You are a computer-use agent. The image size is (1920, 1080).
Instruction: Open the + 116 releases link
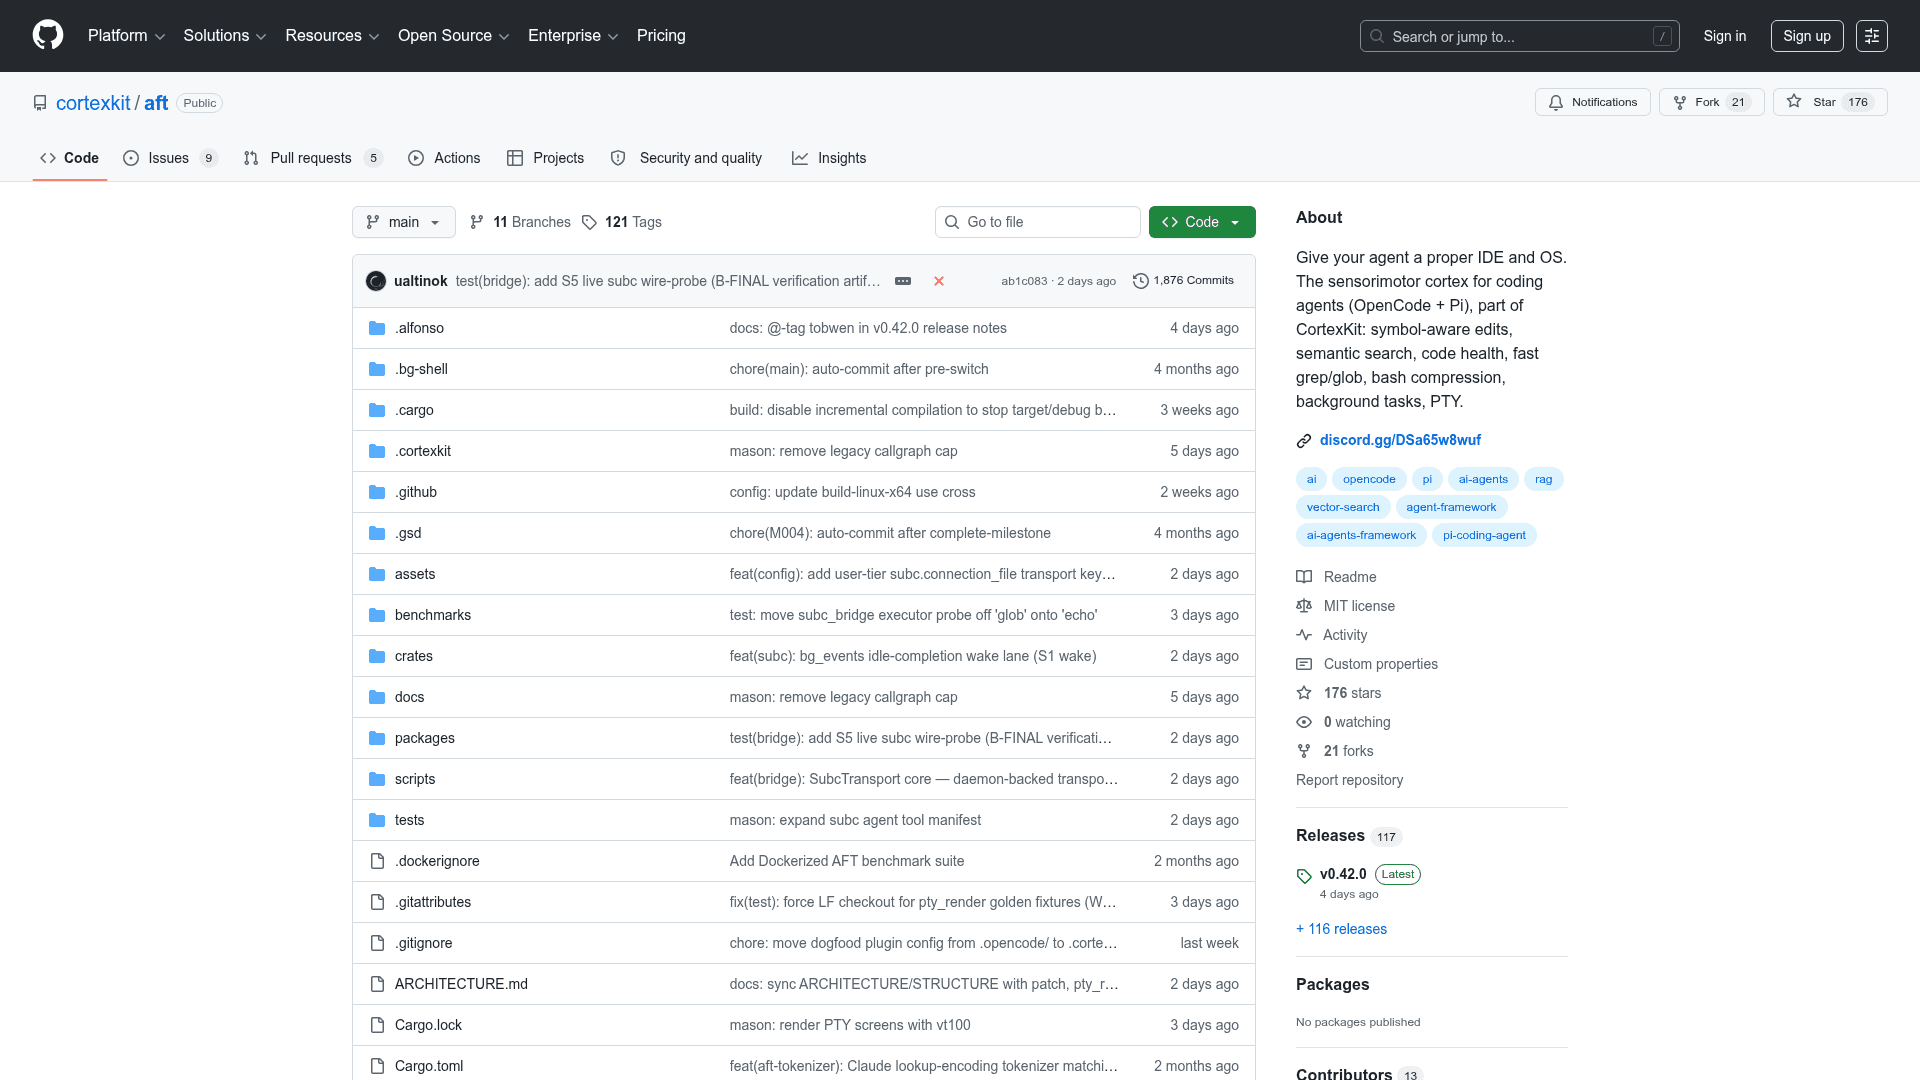1341,929
